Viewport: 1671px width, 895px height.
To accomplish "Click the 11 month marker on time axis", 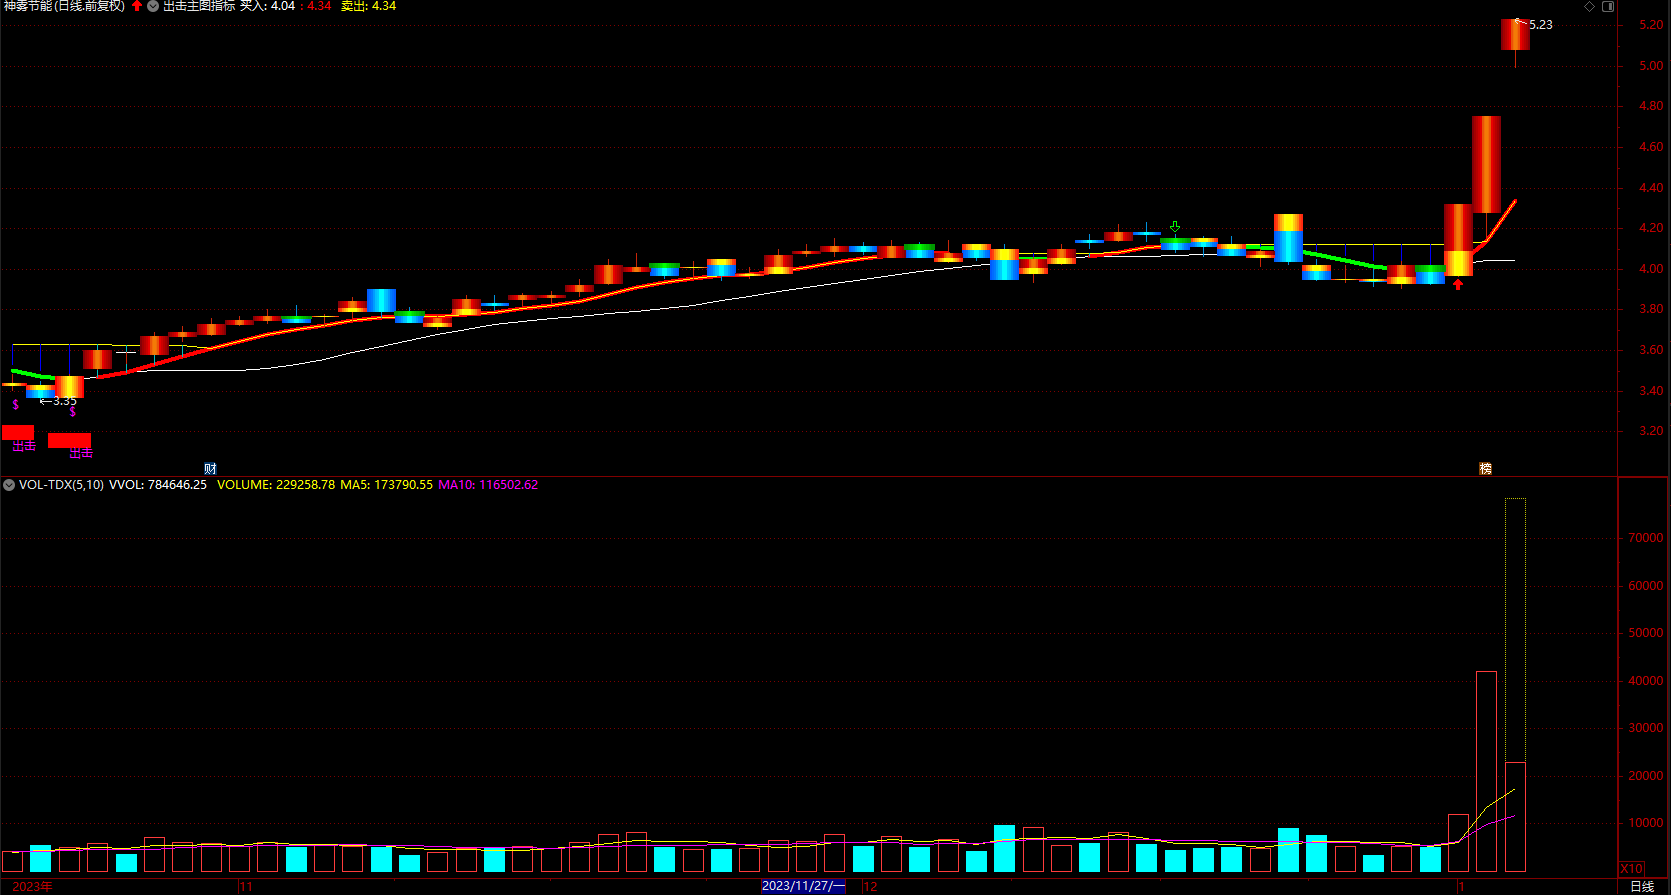I will pyautogui.click(x=246, y=887).
